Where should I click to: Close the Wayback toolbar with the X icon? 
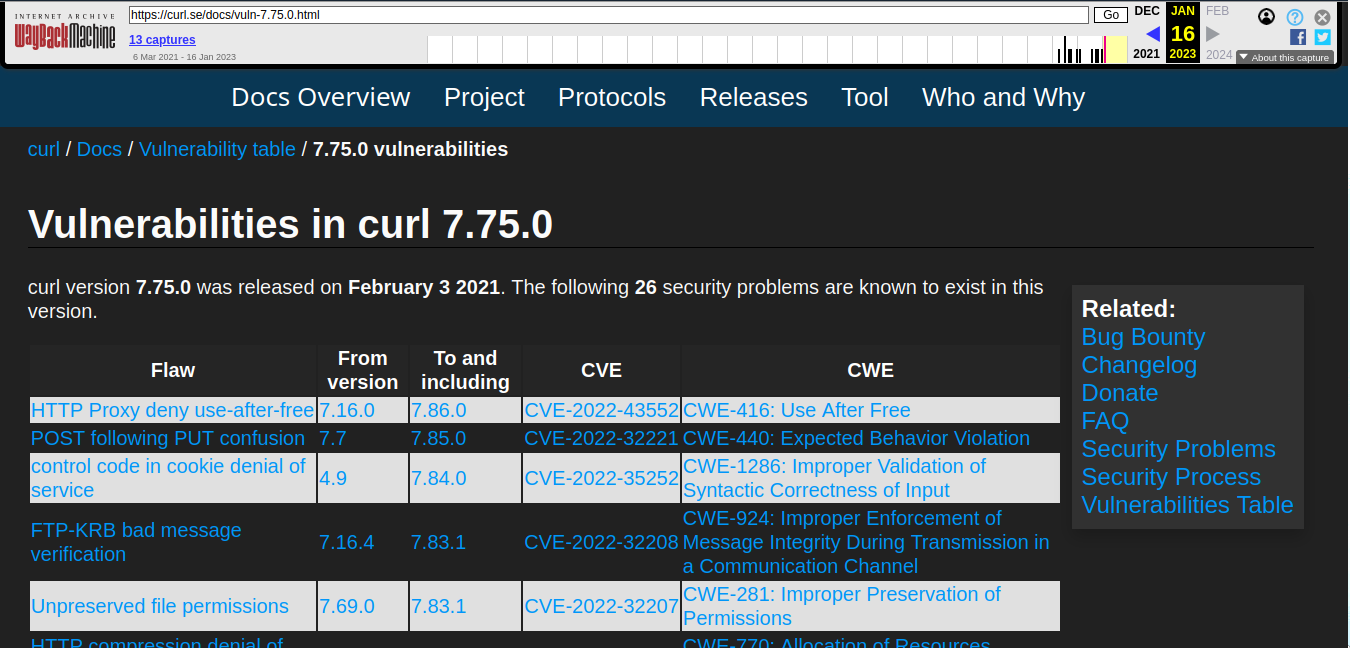(1323, 17)
